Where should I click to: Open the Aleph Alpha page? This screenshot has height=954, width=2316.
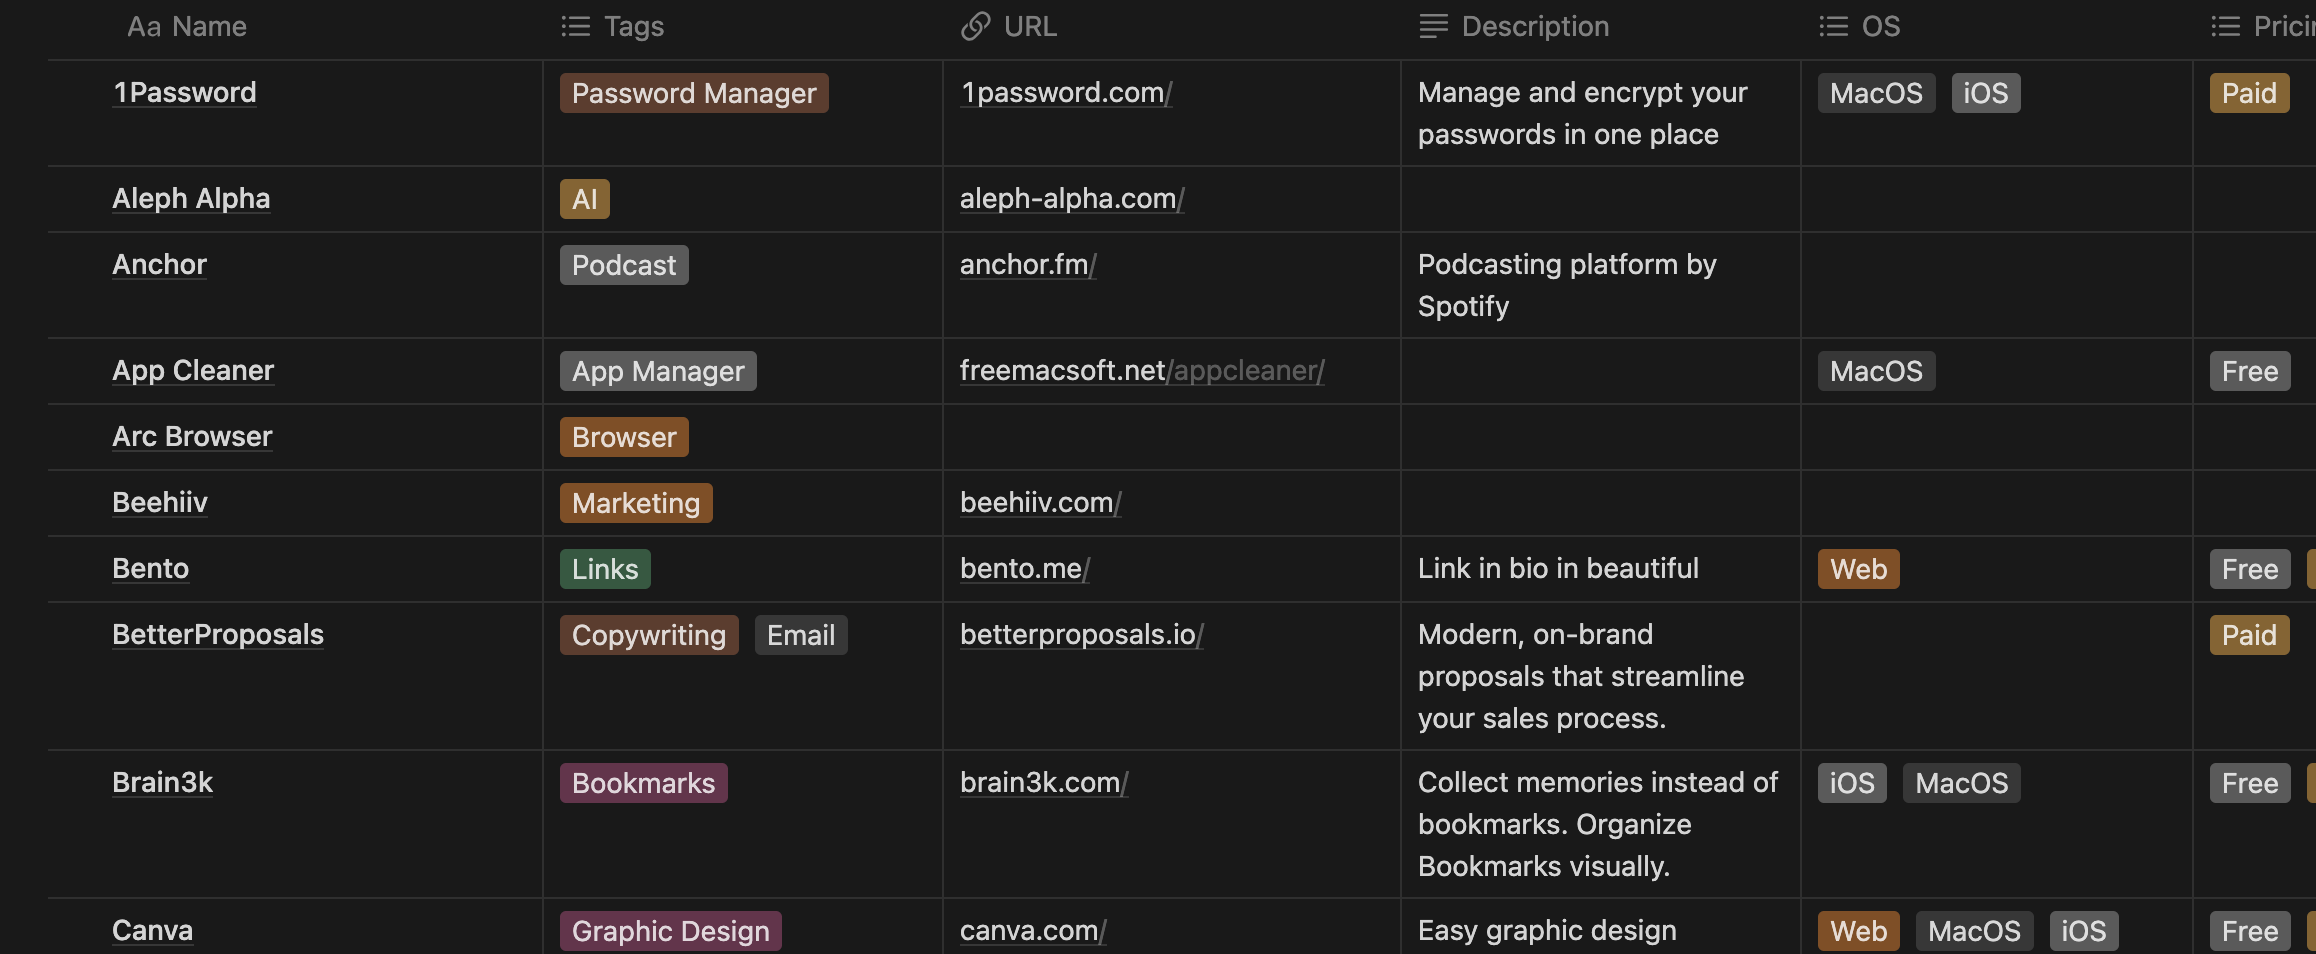[191, 198]
